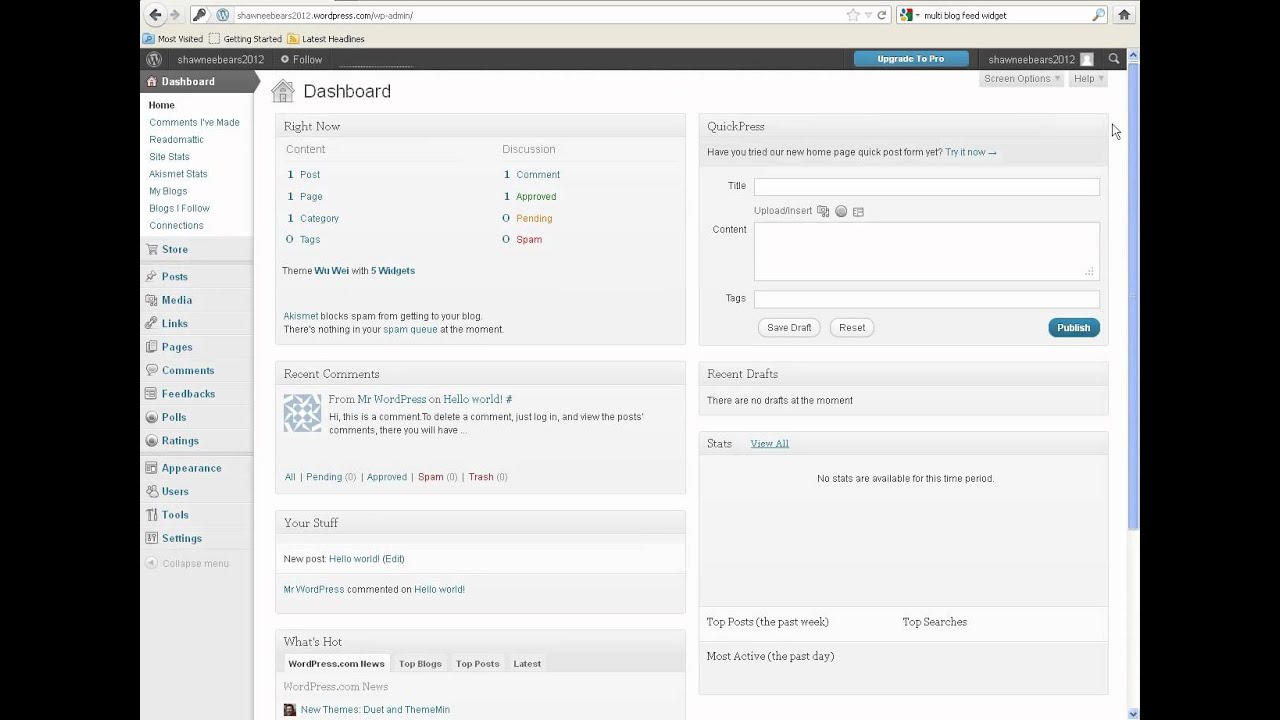Viewport: 1280px width, 720px height.
Task: Click the Mr WordPress comment avatar
Action: click(x=302, y=412)
